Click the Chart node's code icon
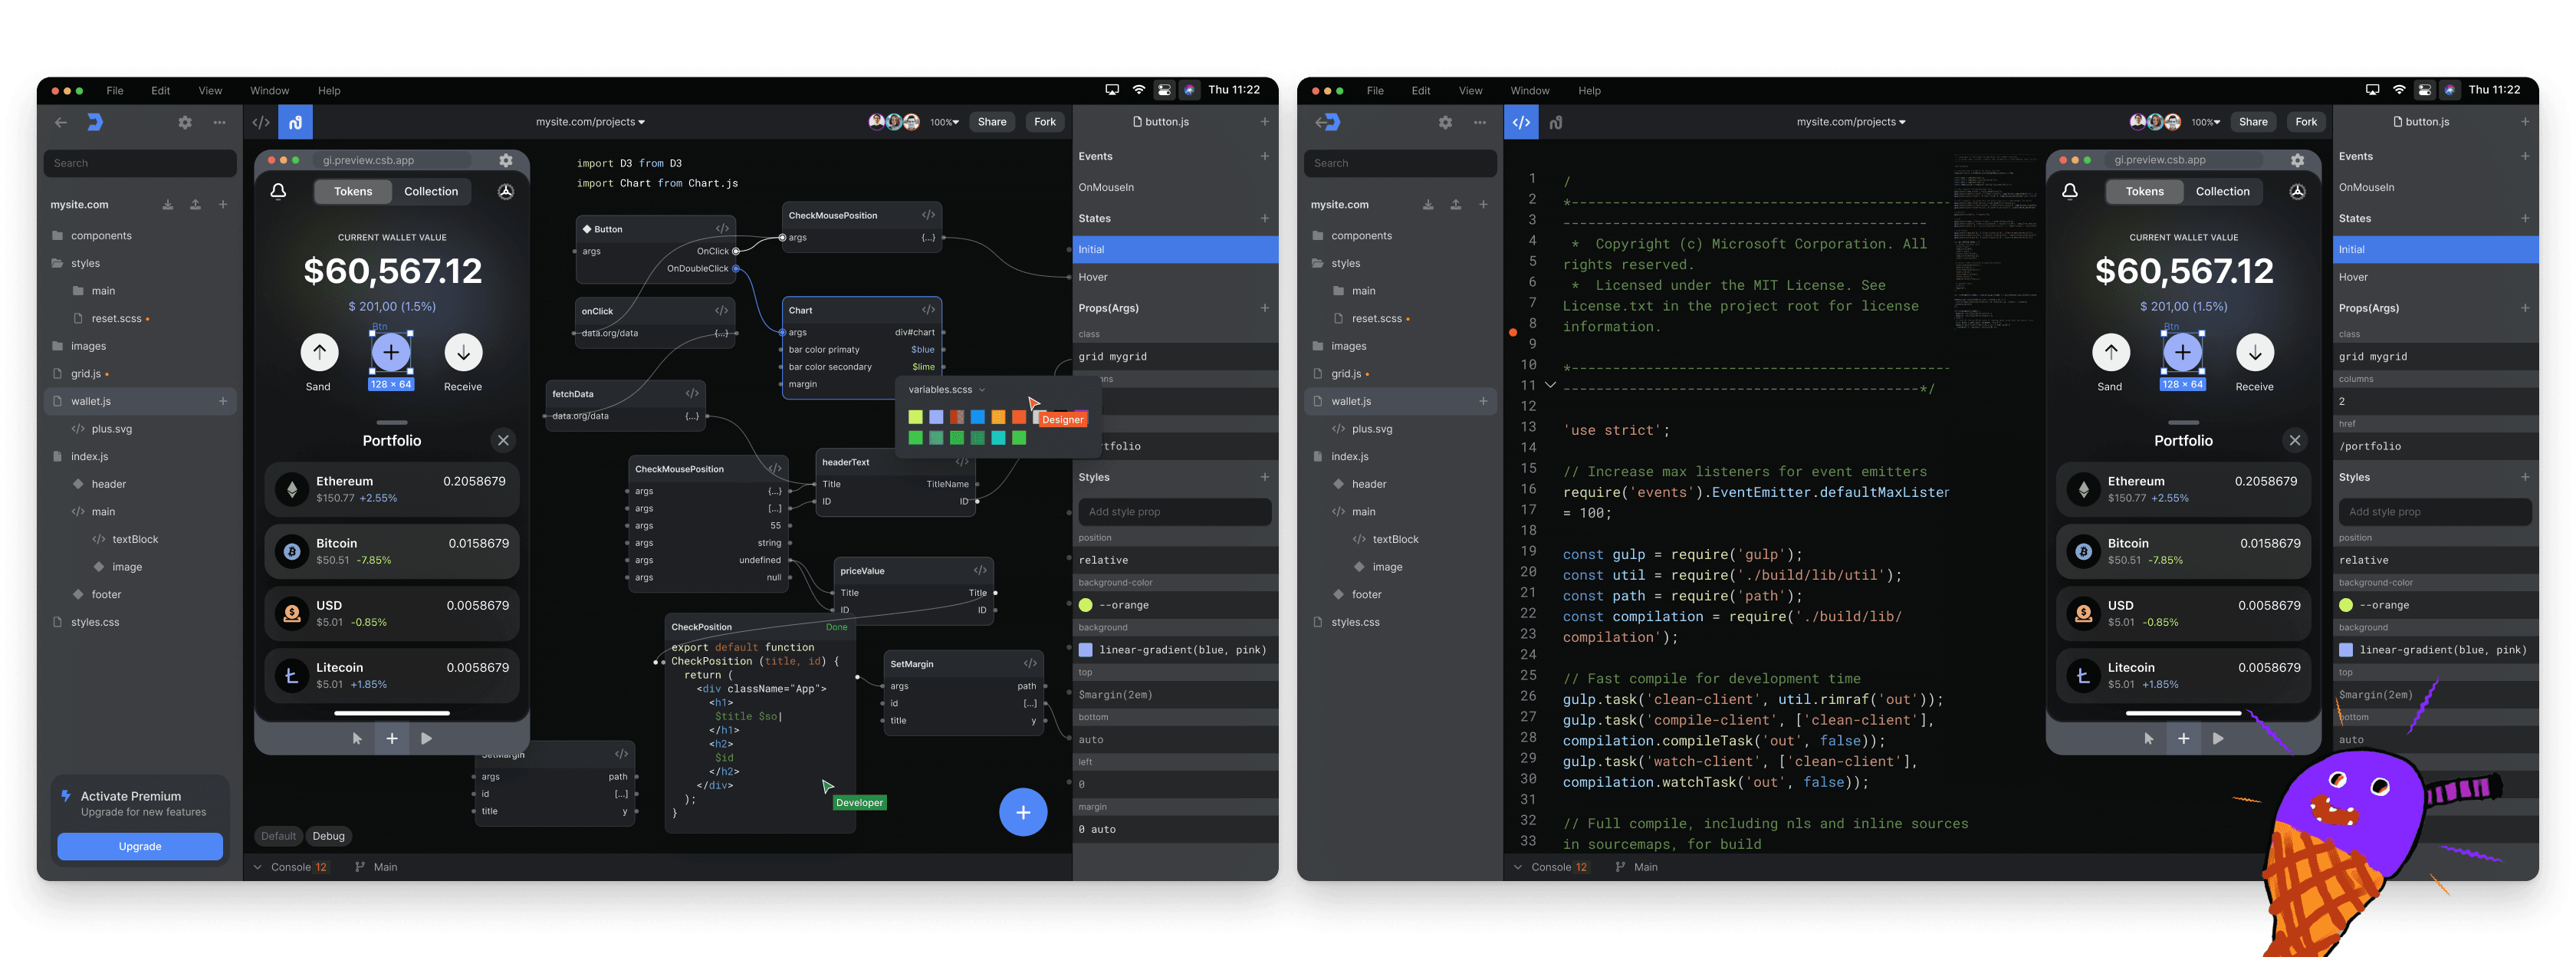The image size is (2576, 957). pyautogui.click(x=928, y=310)
